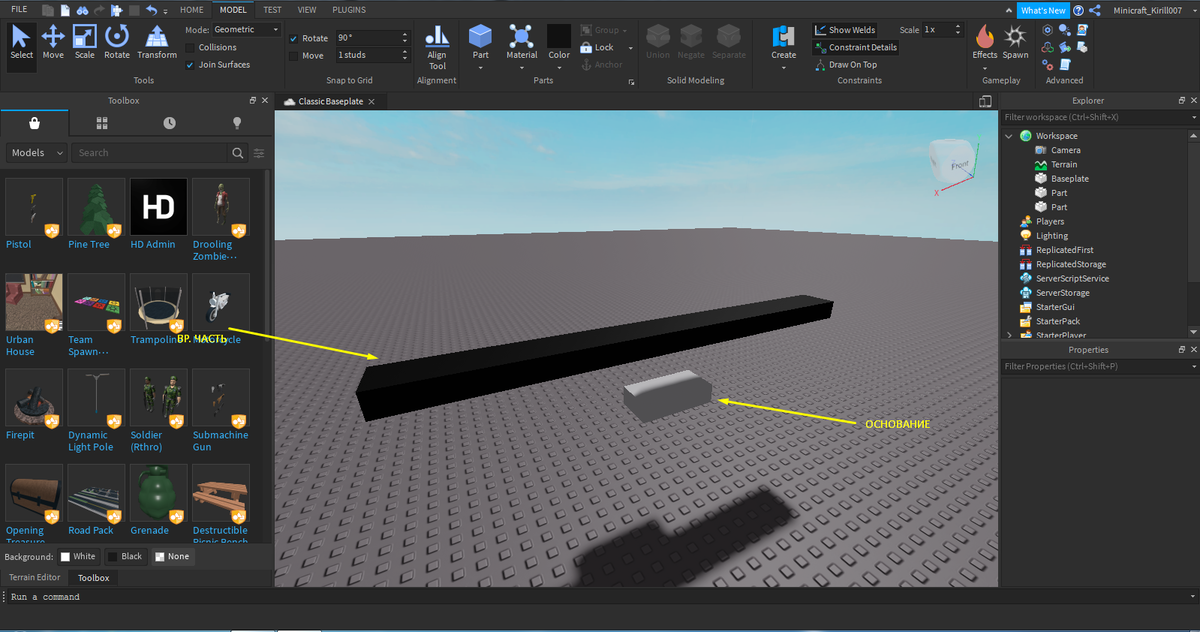Click the Union solid modeling tool
Image resolution: width=1200 pixels, height=632 pixels.
pyautogui.click(x=658, y=42)
